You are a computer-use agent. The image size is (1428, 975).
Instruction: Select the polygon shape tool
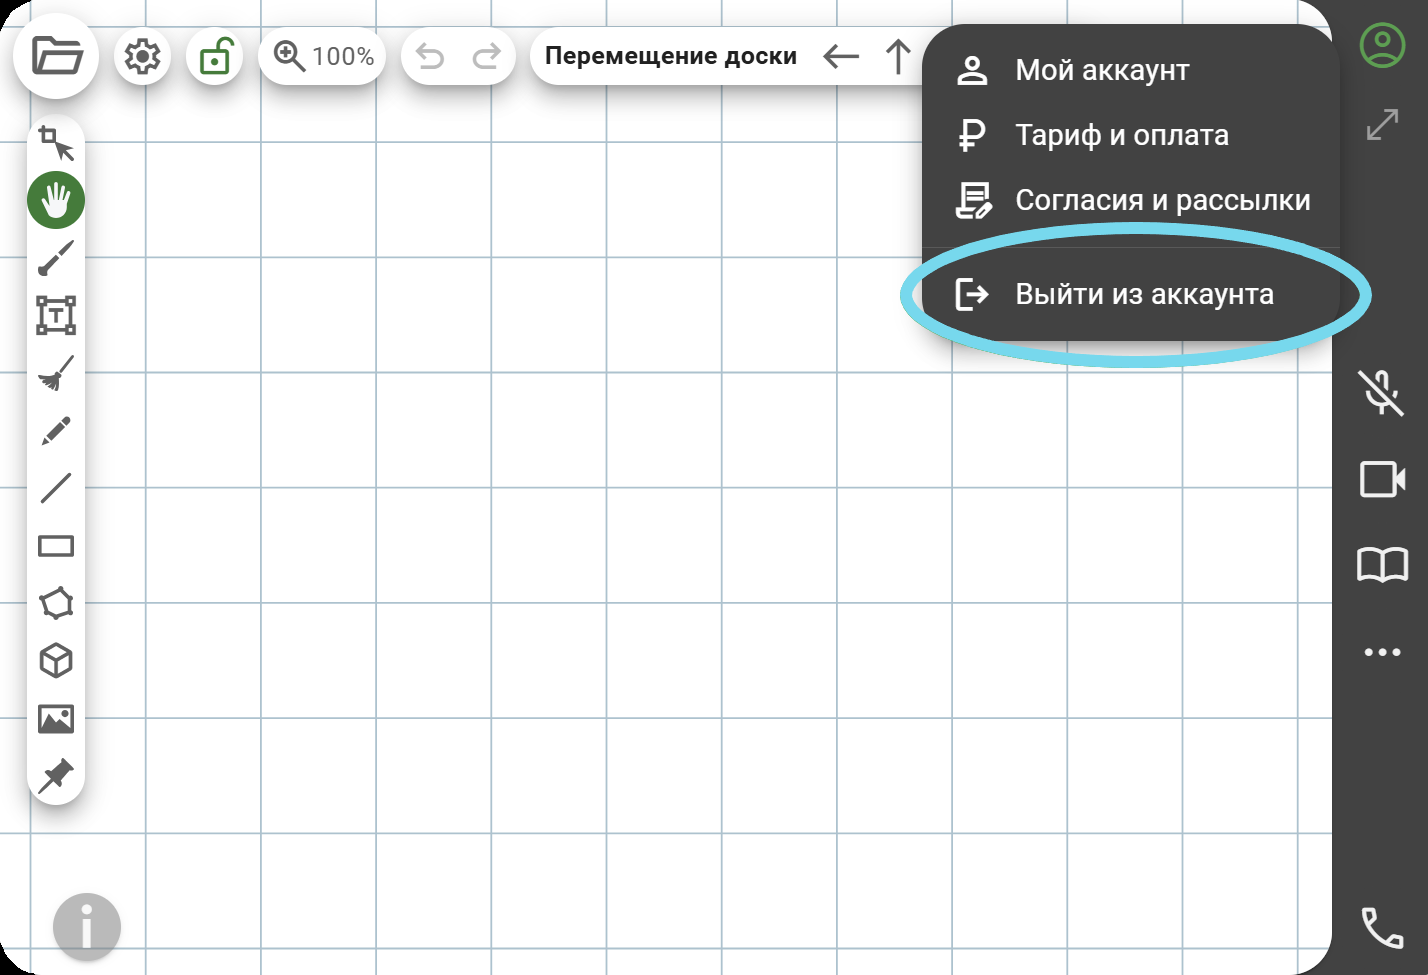click(x=56, y=603)
